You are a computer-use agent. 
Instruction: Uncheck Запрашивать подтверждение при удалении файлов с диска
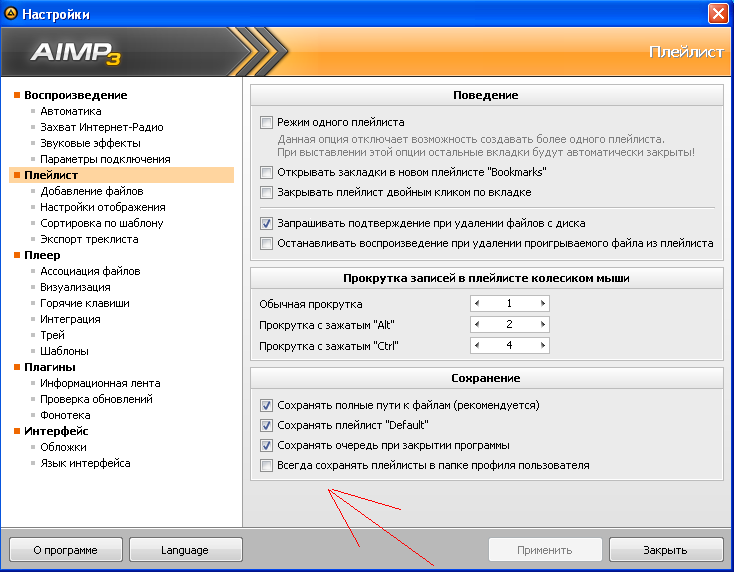(266, 224)
